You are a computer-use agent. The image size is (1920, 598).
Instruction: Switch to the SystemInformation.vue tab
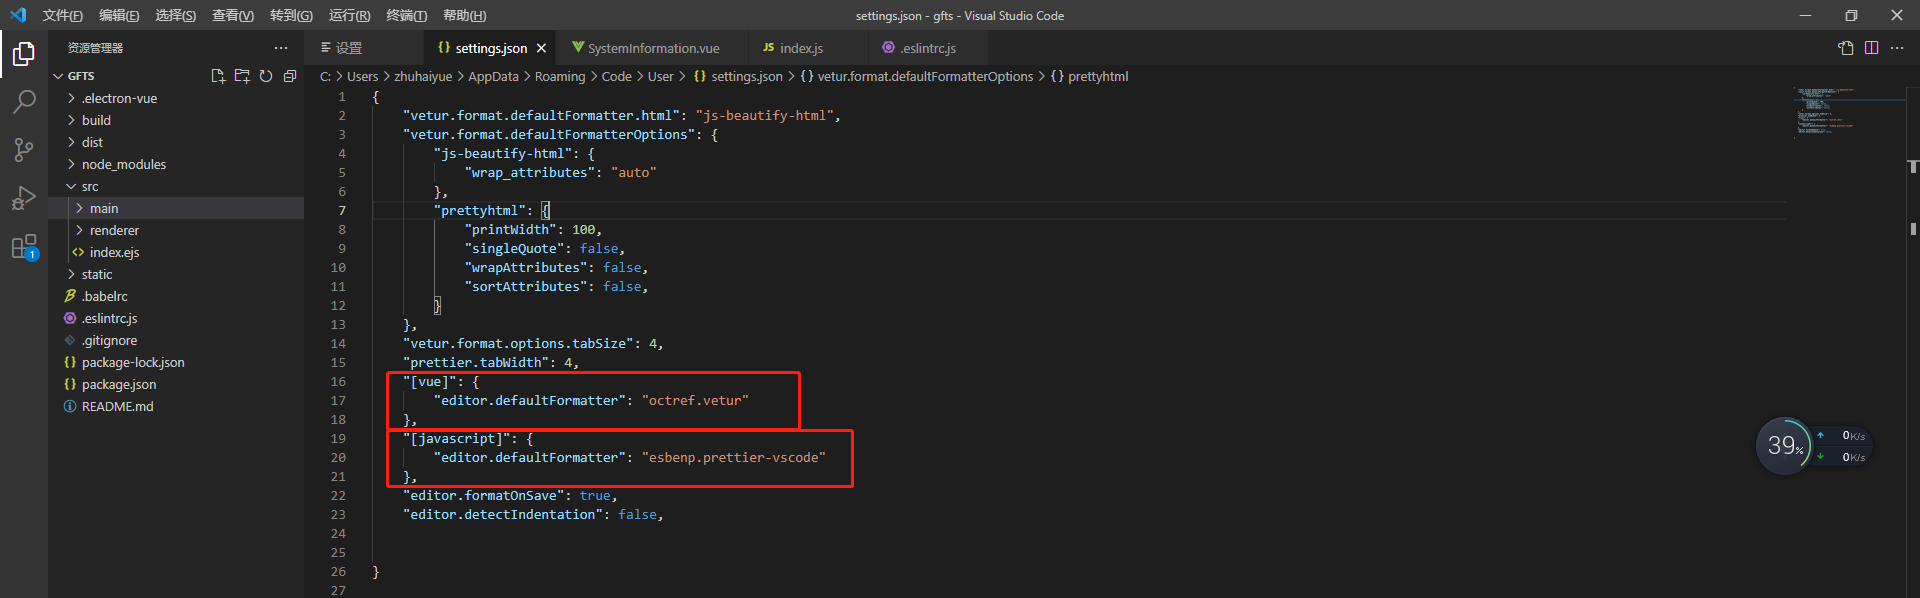click(653, 48)
